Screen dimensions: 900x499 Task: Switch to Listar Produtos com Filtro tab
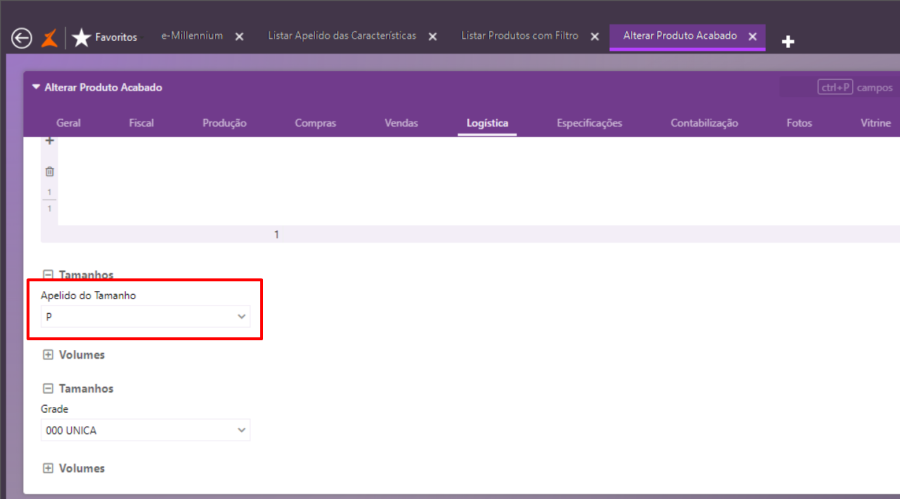coord(519,36)
